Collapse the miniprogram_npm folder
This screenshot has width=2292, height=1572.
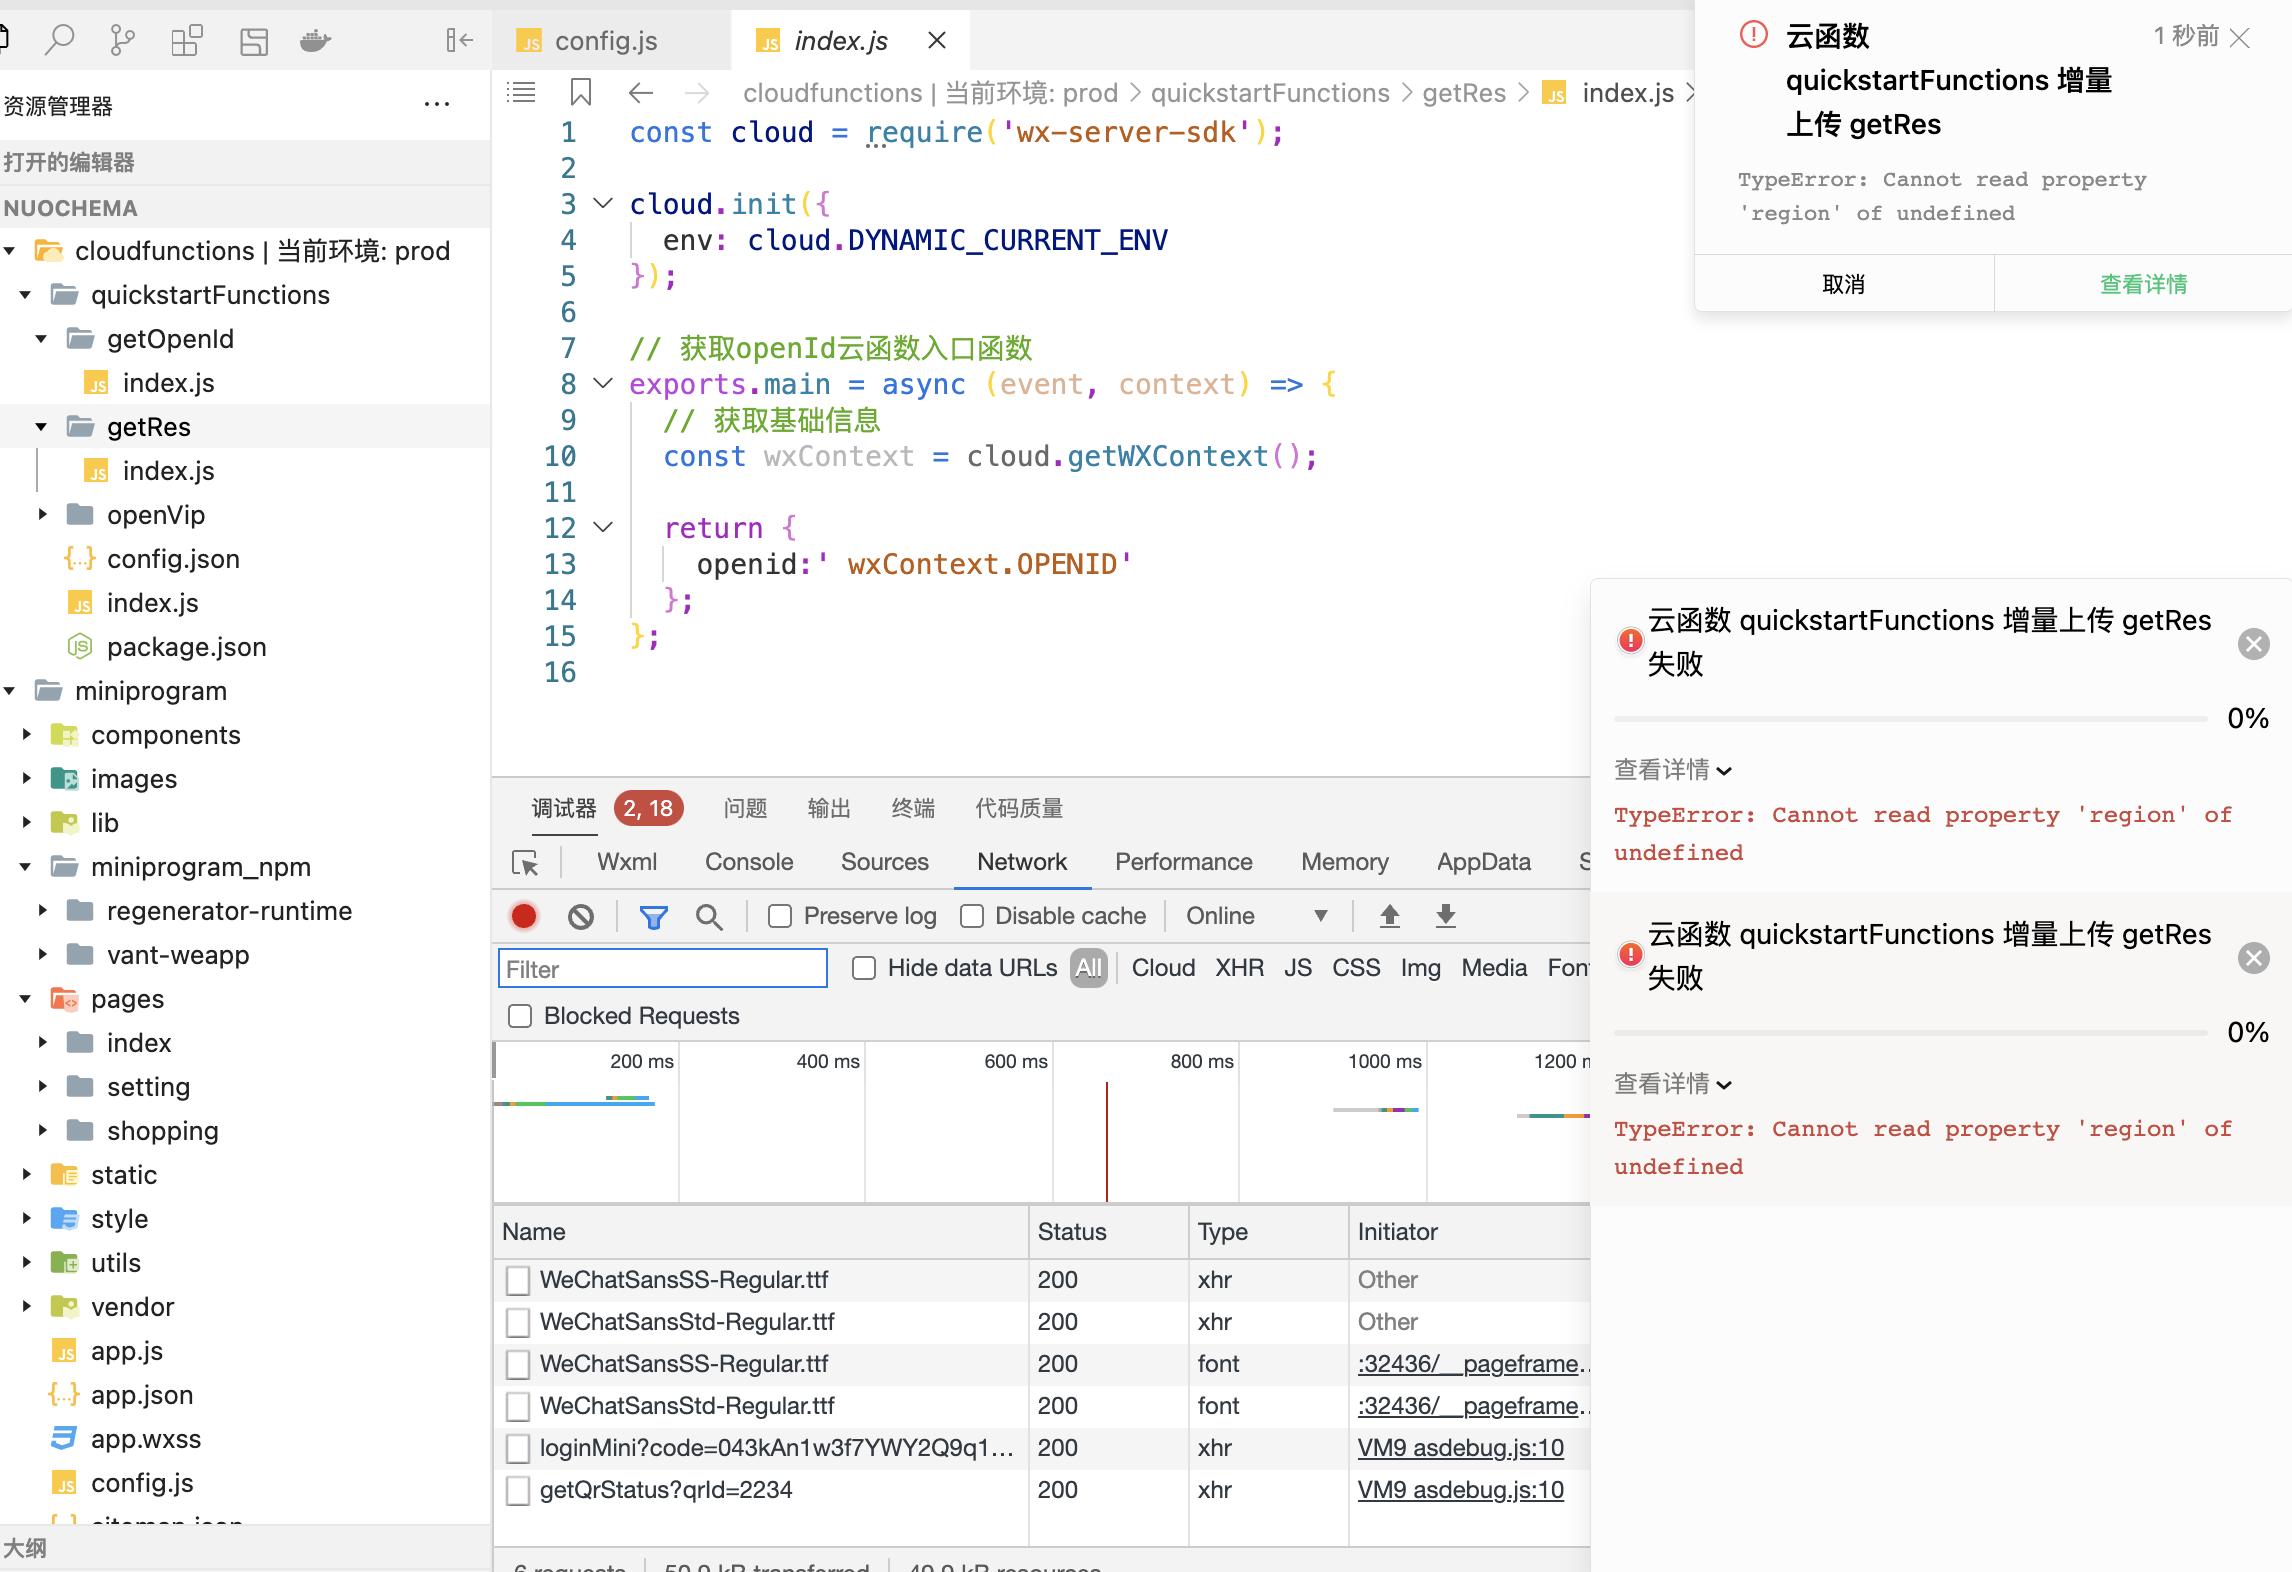(26, 867)
